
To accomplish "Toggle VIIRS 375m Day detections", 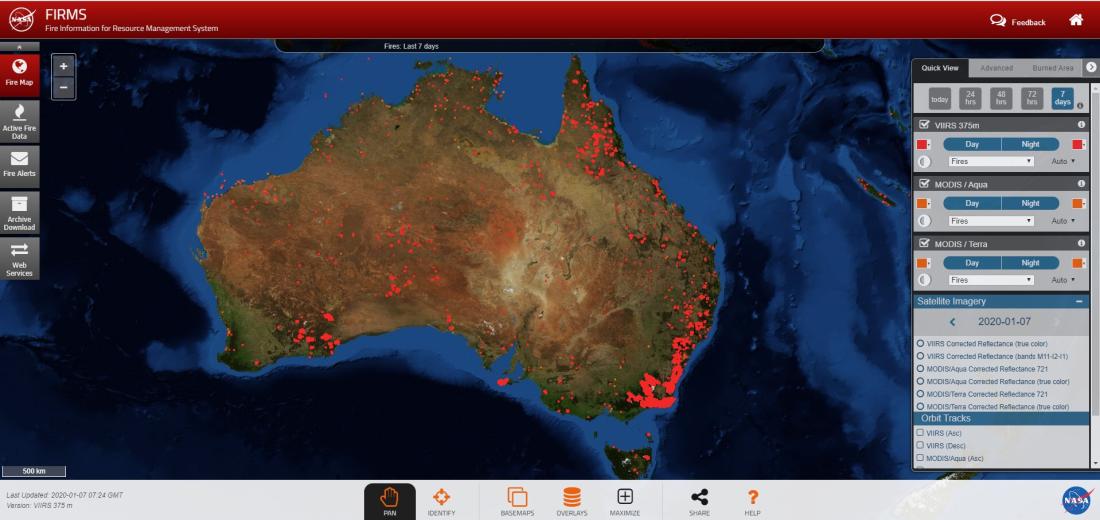I will (x=972, y=144).
